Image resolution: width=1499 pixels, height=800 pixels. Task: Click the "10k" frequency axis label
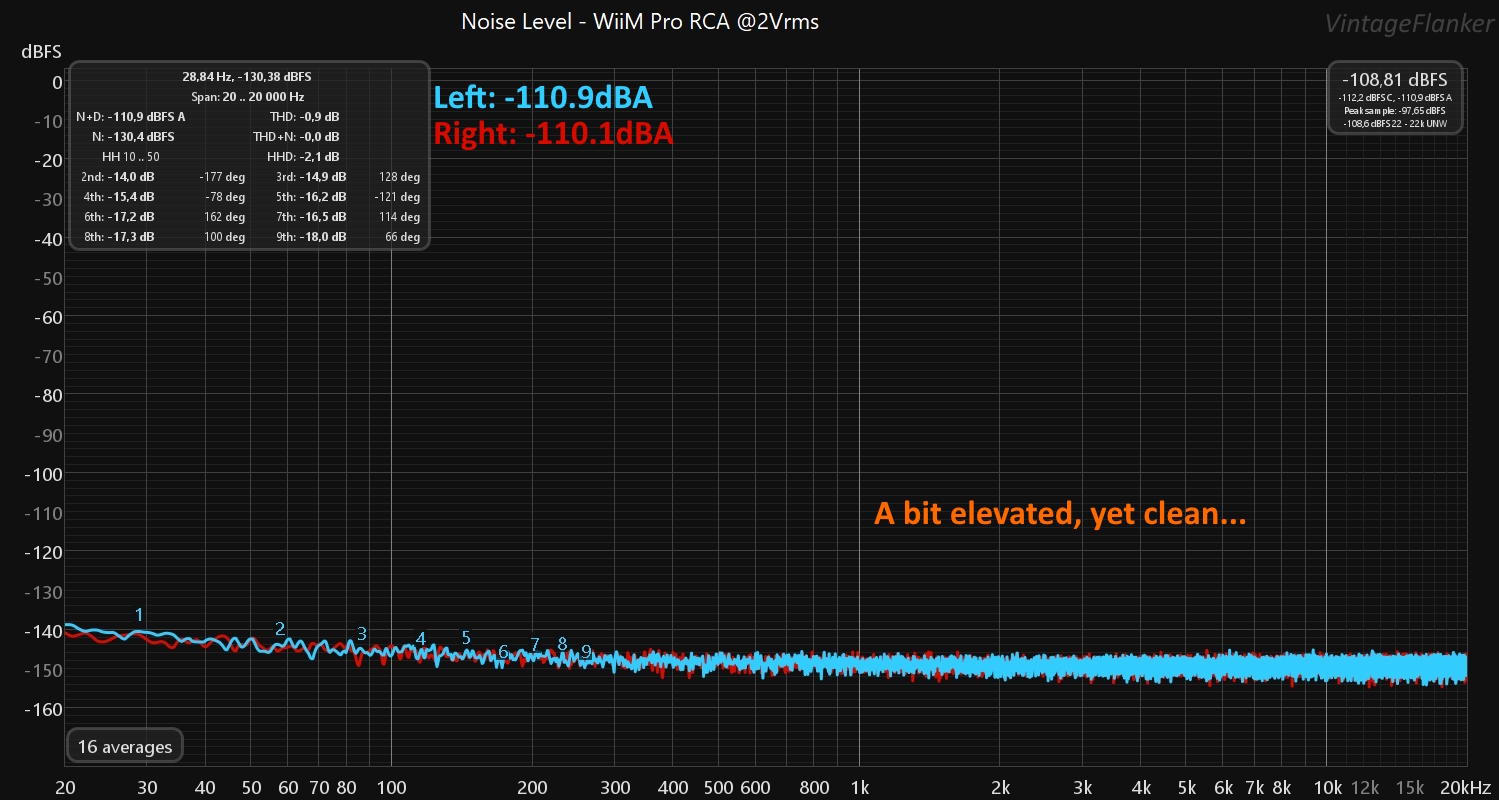click(x=1327, y=786)
